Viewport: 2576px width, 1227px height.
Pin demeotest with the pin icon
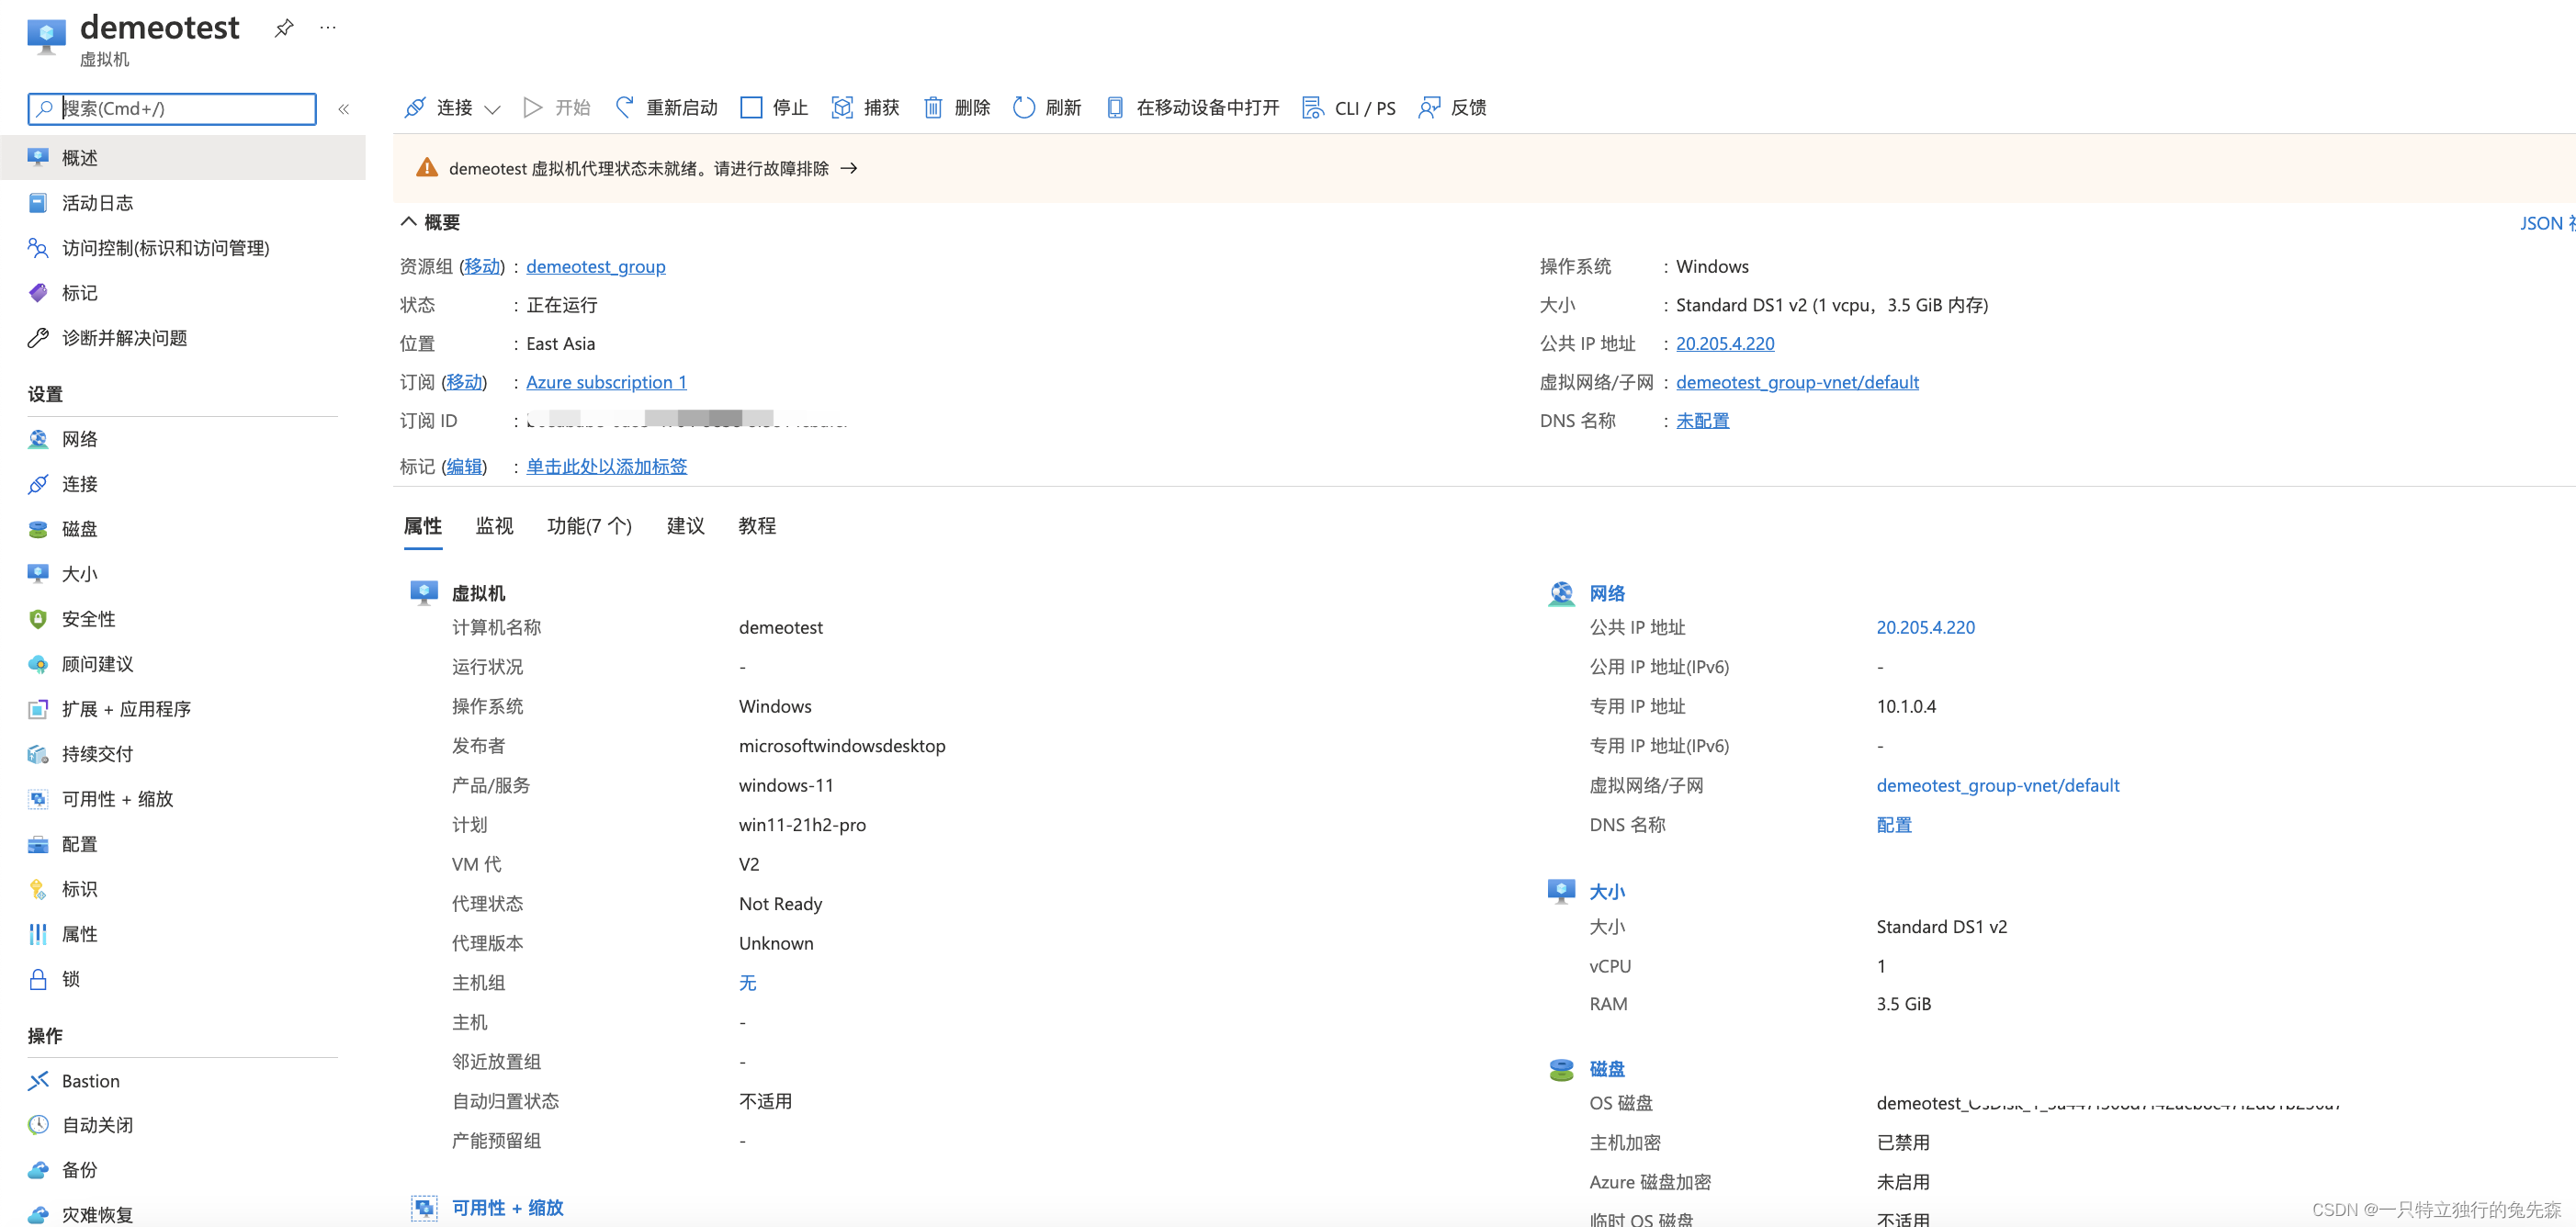click(284, 28)
